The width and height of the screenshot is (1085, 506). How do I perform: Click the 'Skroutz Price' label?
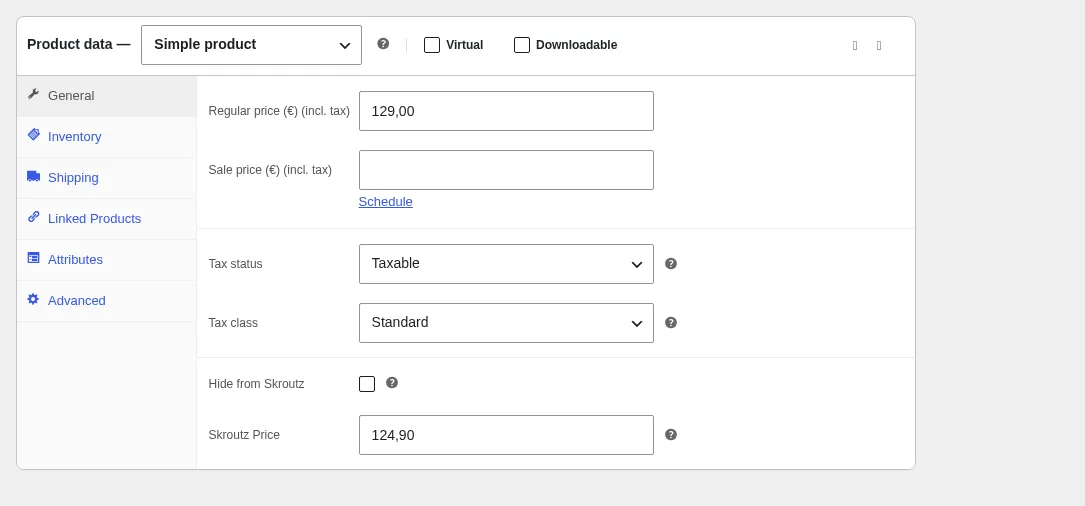244,435
